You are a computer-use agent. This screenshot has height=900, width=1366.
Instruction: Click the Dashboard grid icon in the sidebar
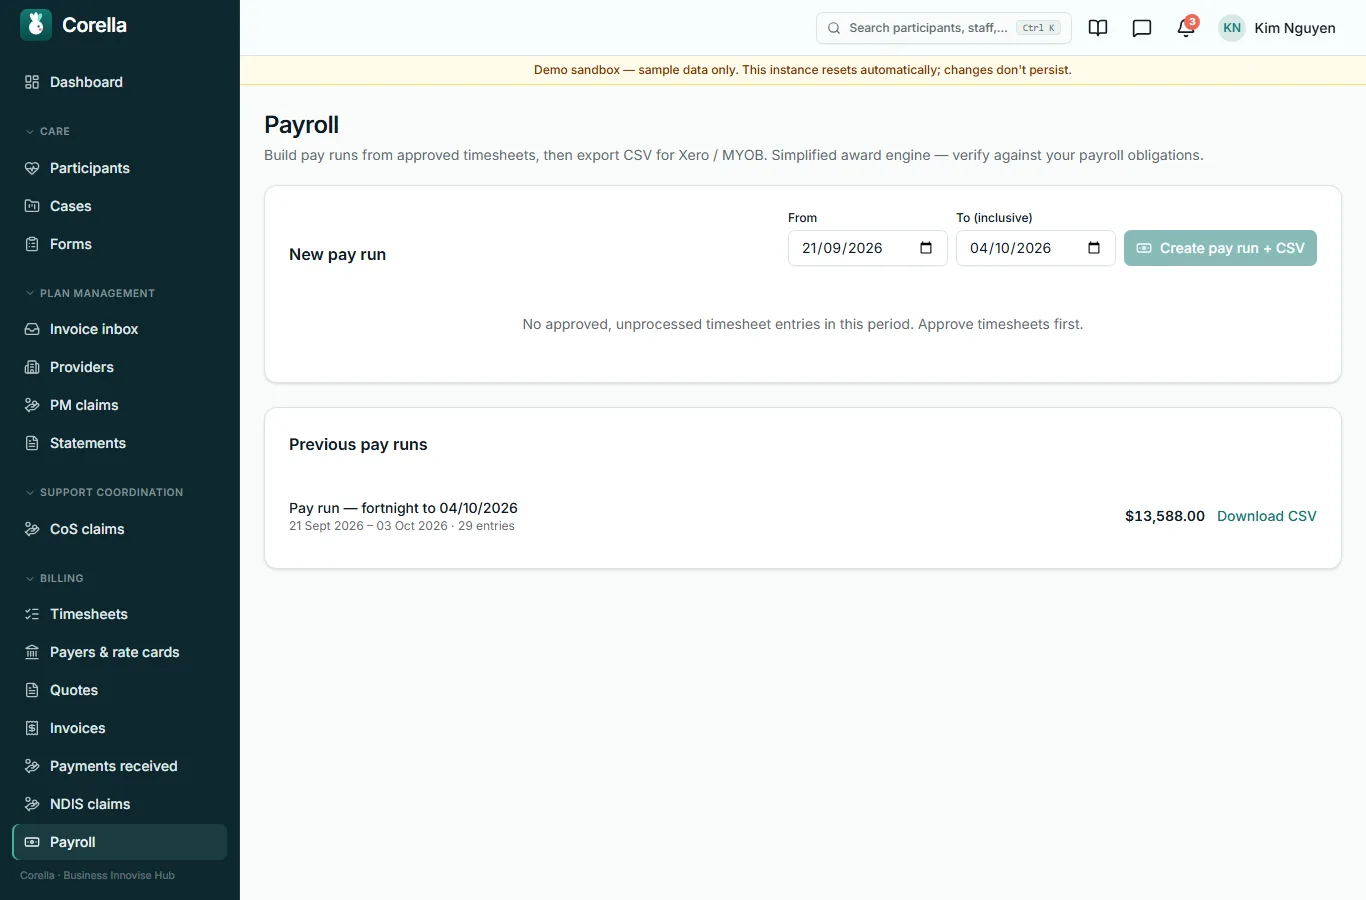pos(32,82)
